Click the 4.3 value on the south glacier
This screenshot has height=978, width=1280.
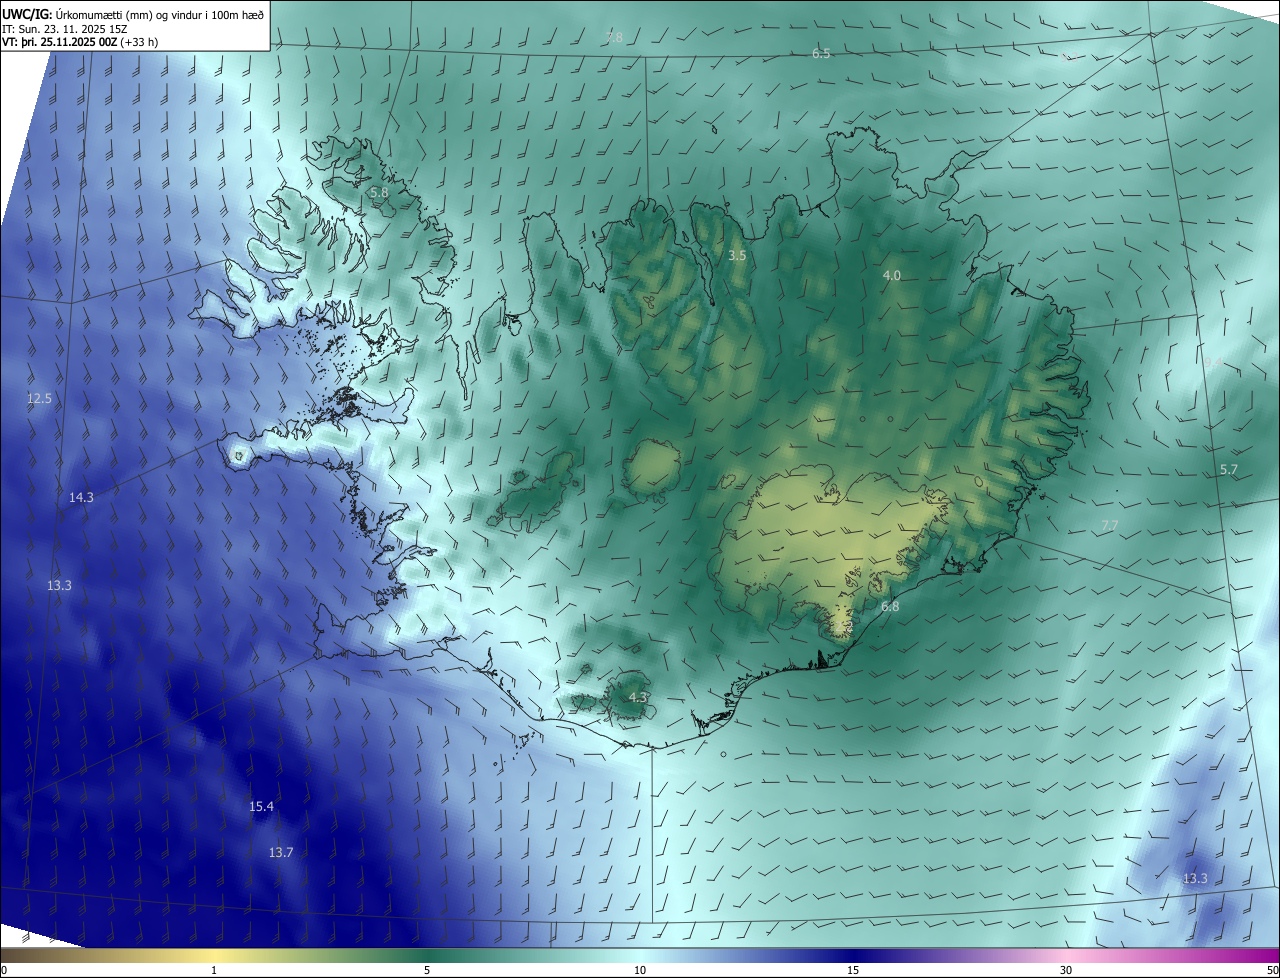(638, 697)
